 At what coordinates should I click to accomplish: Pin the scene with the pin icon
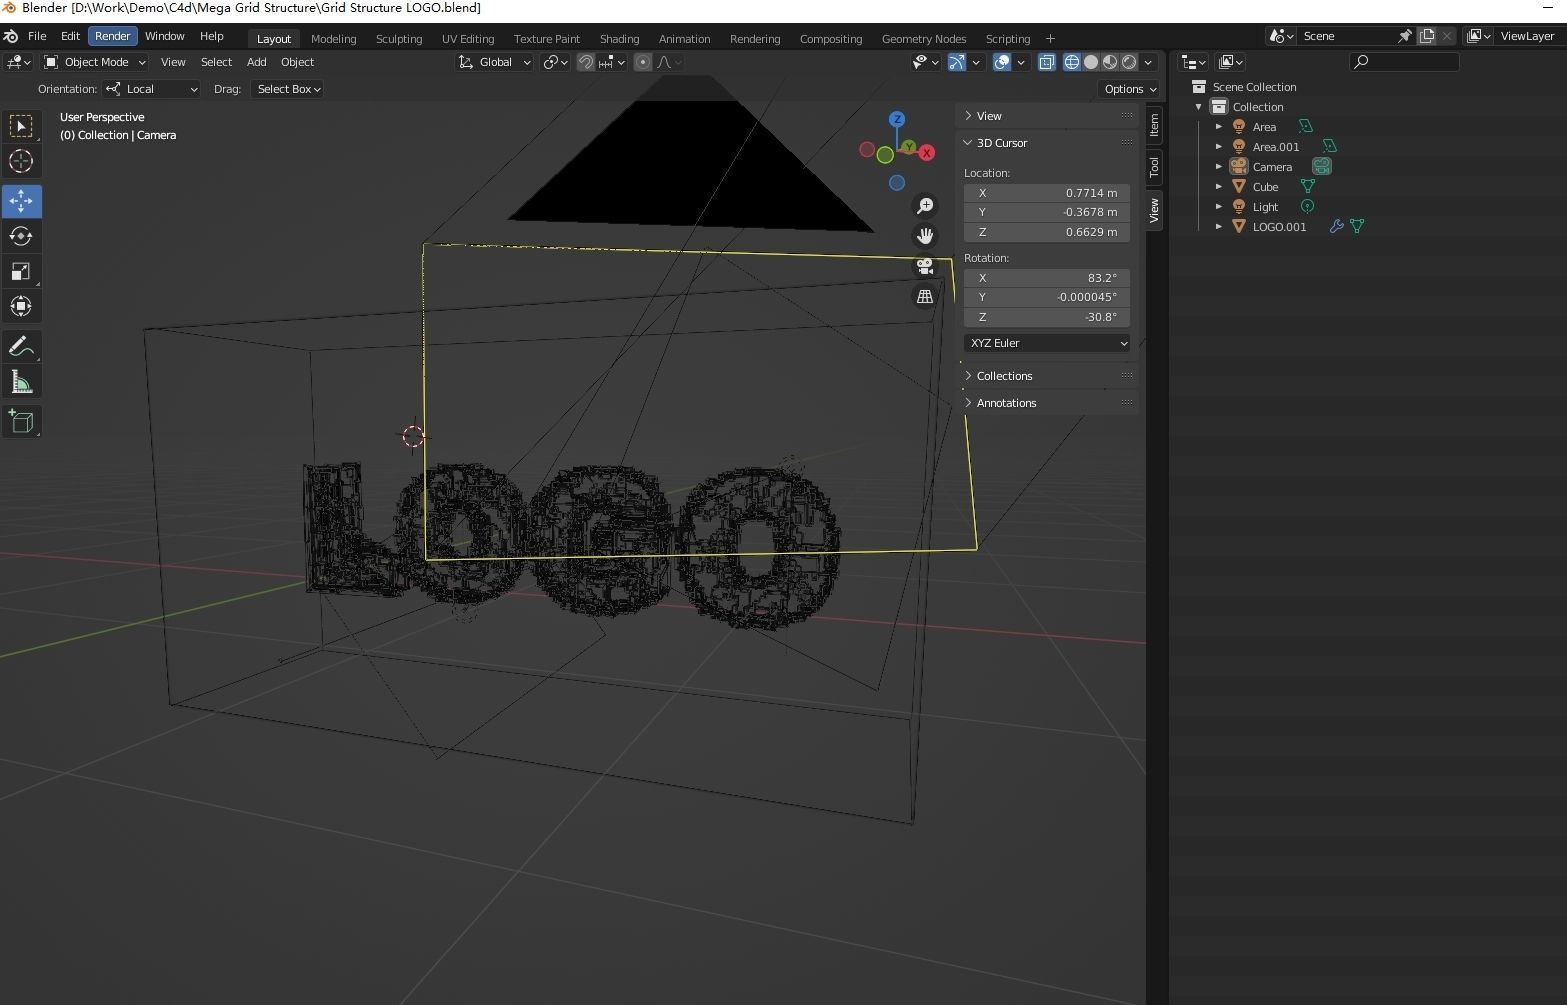(1405, 36)
